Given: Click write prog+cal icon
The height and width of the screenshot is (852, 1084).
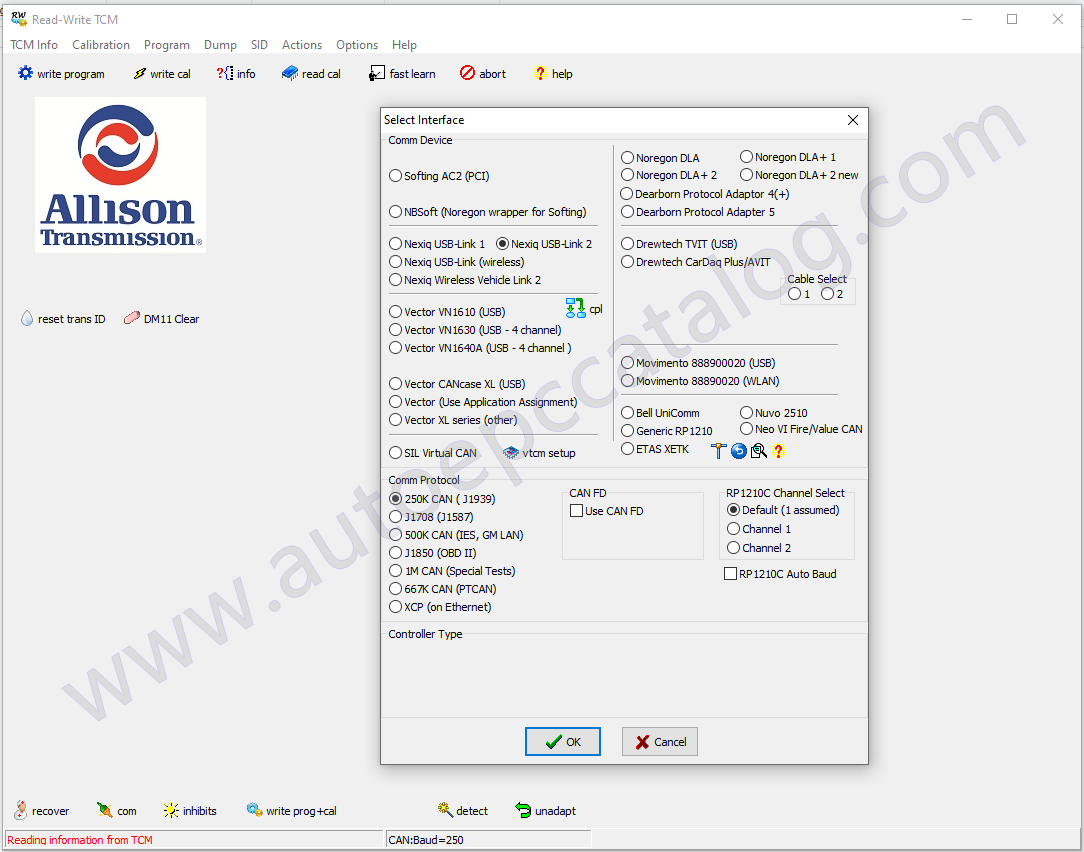Looking at the screenshot, I should [254, 811].
